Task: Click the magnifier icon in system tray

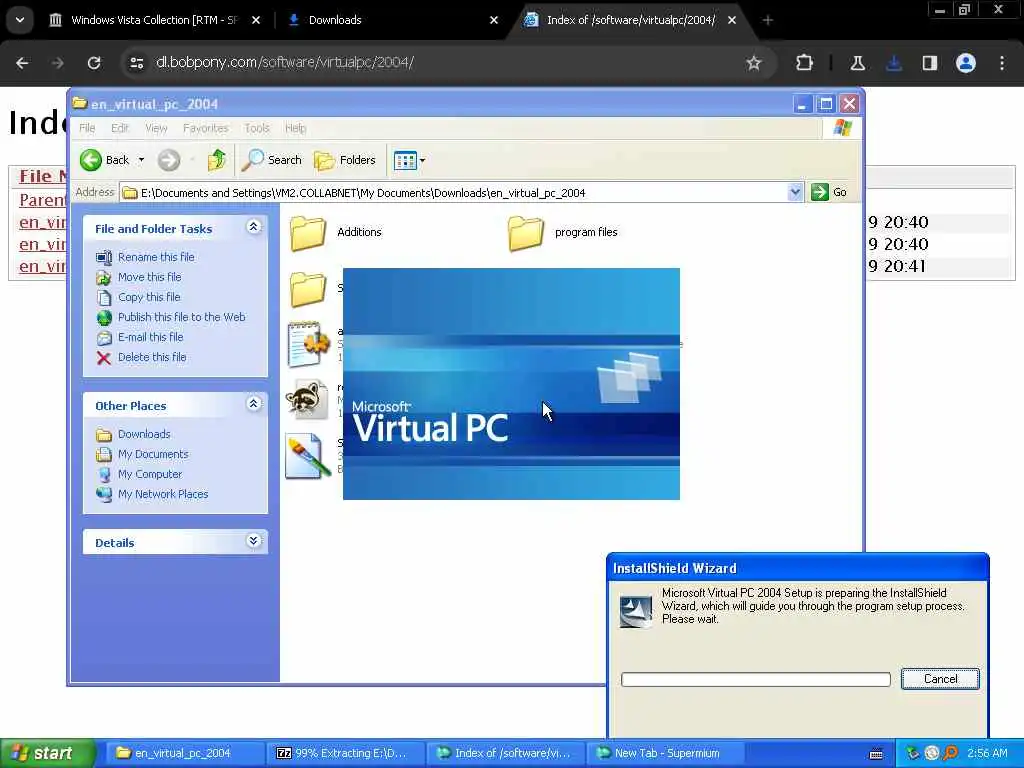Action: coord(951,753)
